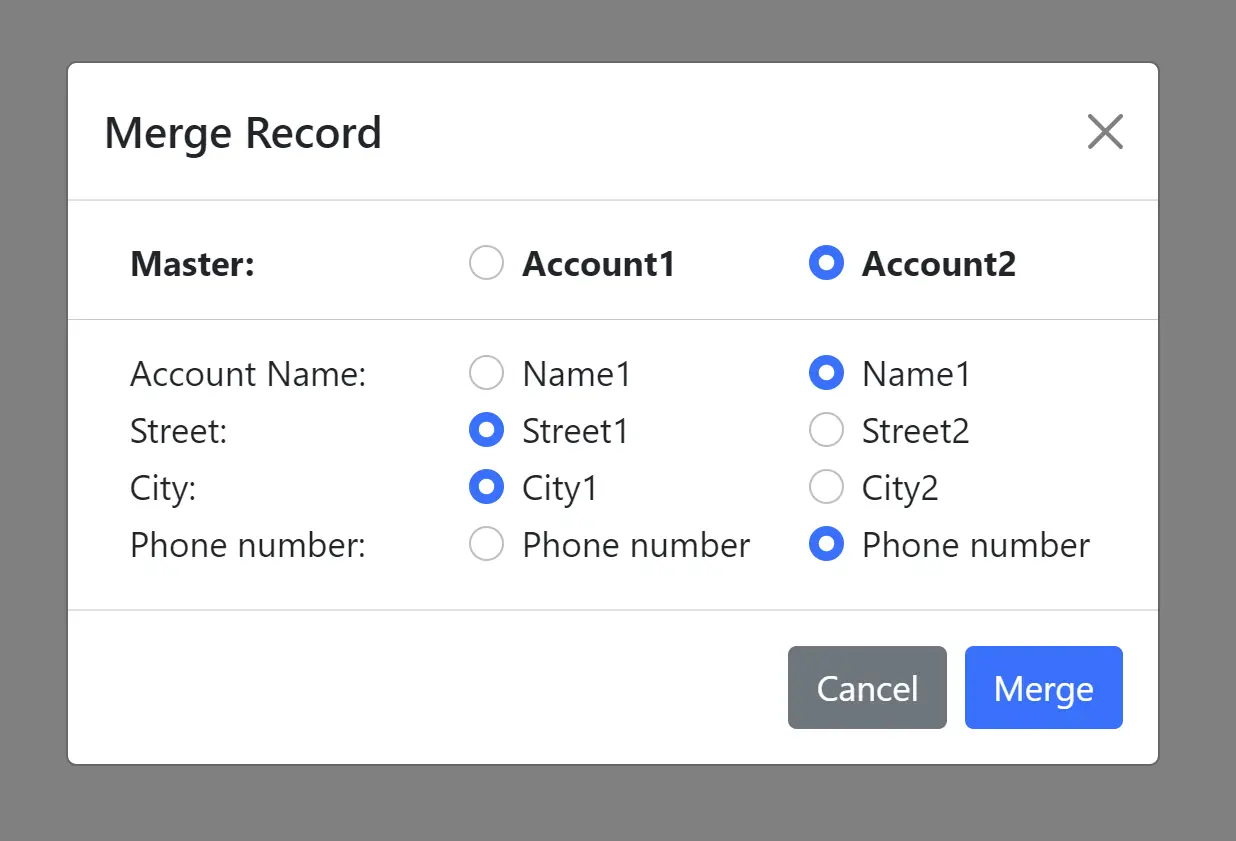Keep Street1 for the merged record
This screenshot has width=1236, height=841.
tap(486, 429)
